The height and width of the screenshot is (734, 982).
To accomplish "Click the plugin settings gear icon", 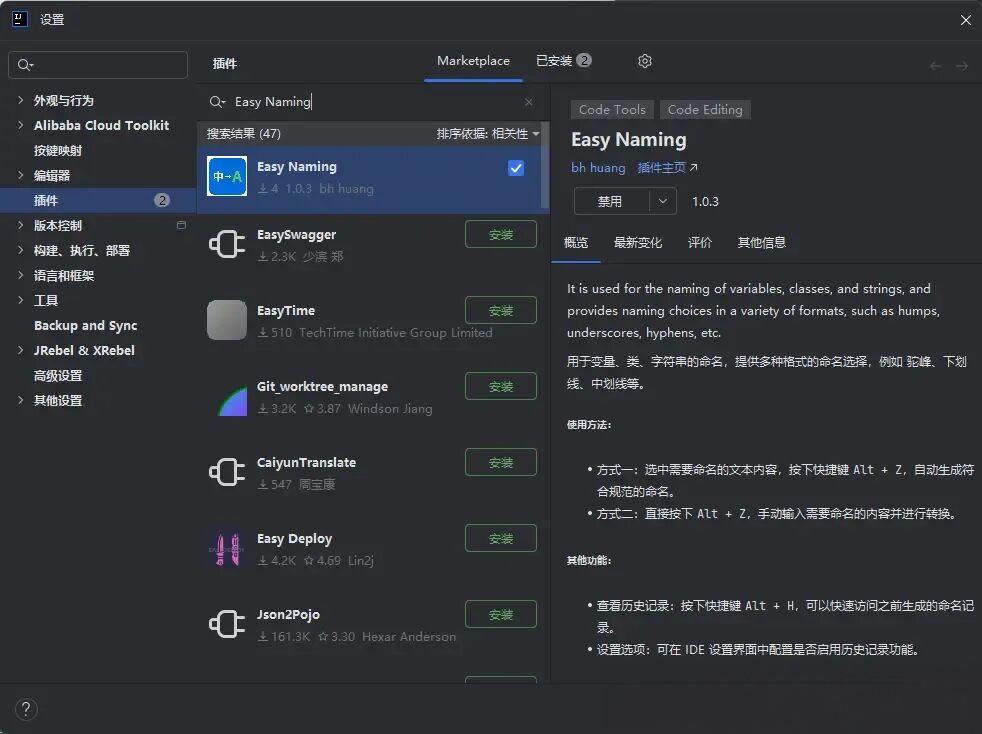I will click(645, 61).
